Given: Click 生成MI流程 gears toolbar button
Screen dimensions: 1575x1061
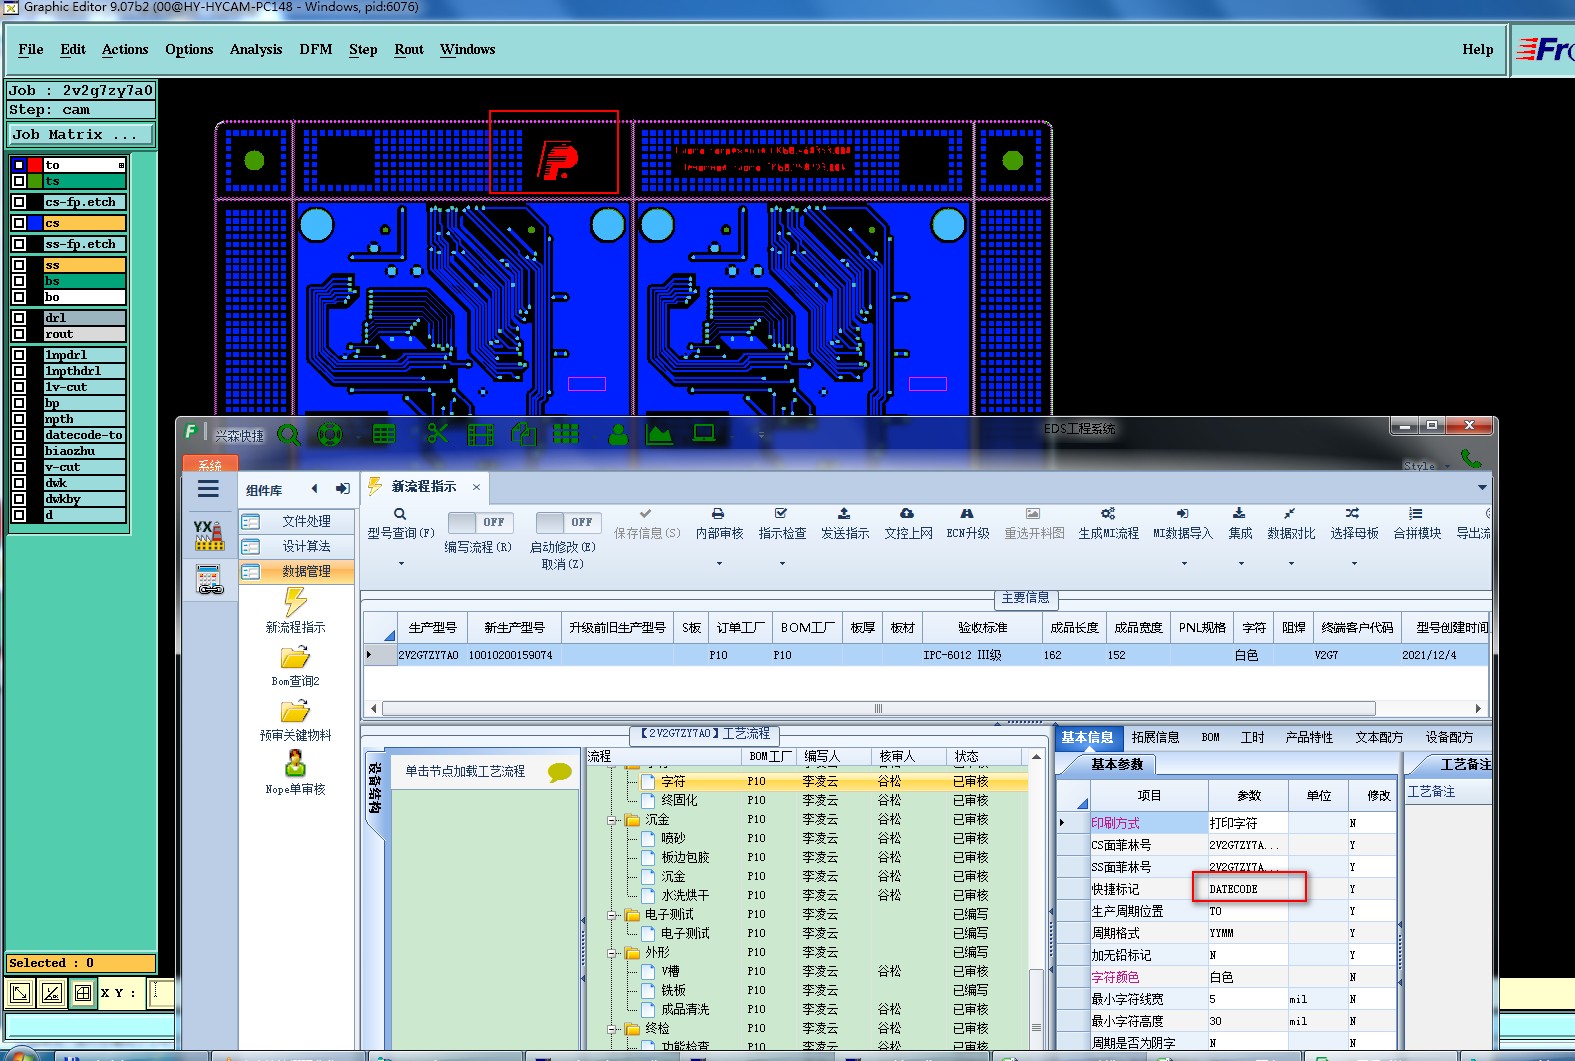Looking at the screenshot, I should click(1108, 524).
